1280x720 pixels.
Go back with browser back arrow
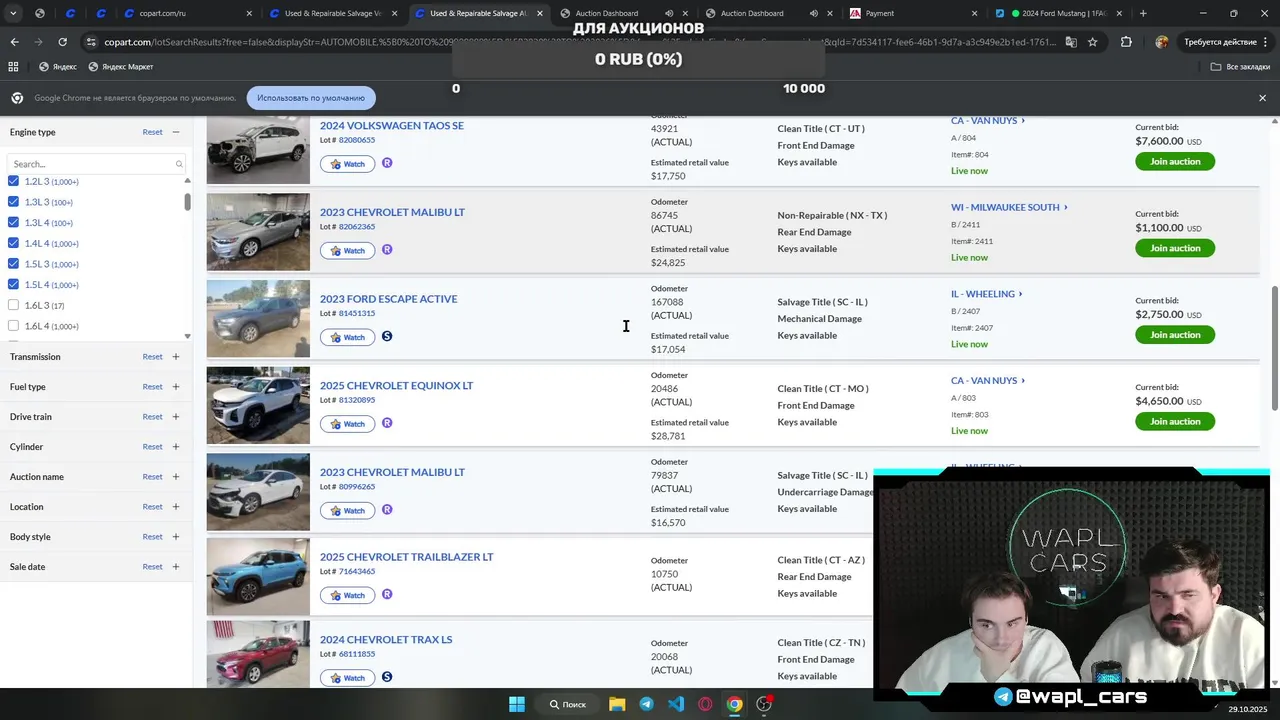click(x=14, y=42)
